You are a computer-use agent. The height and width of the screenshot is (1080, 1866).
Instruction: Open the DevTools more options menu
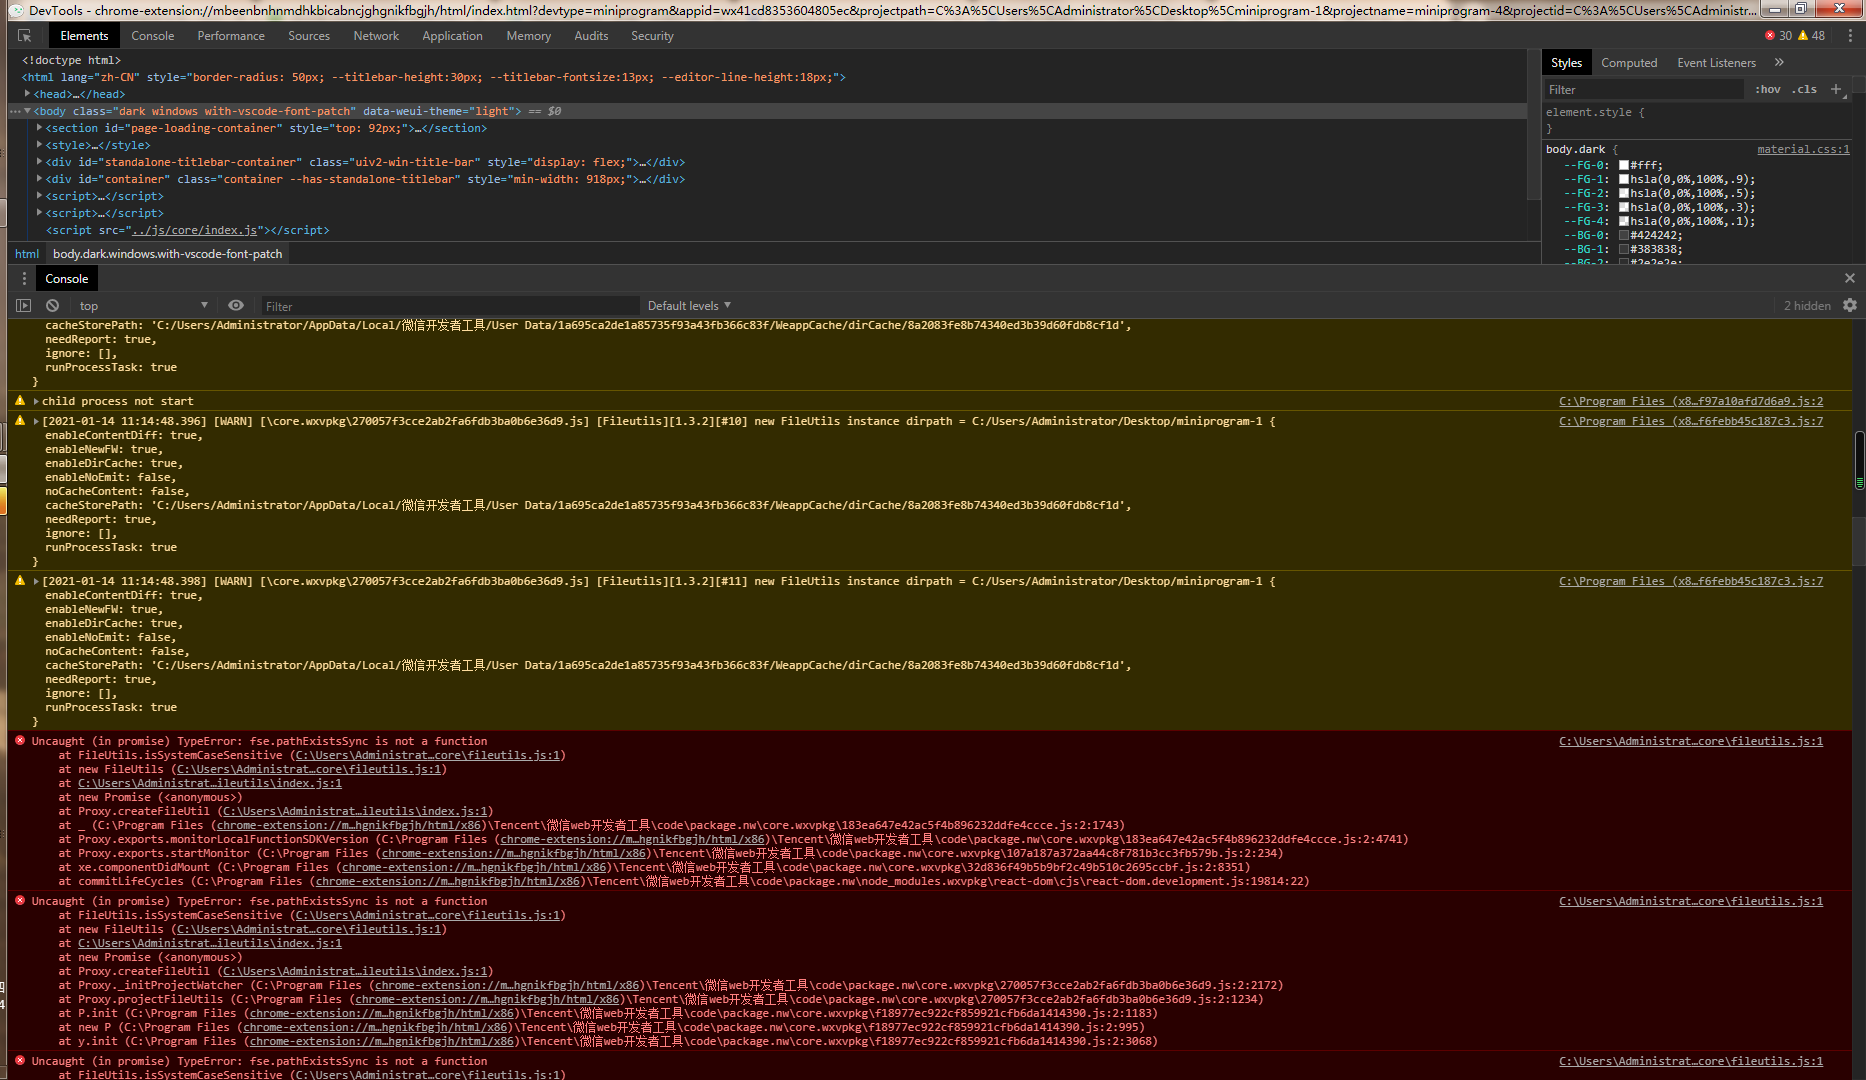tap(1849, 35)
